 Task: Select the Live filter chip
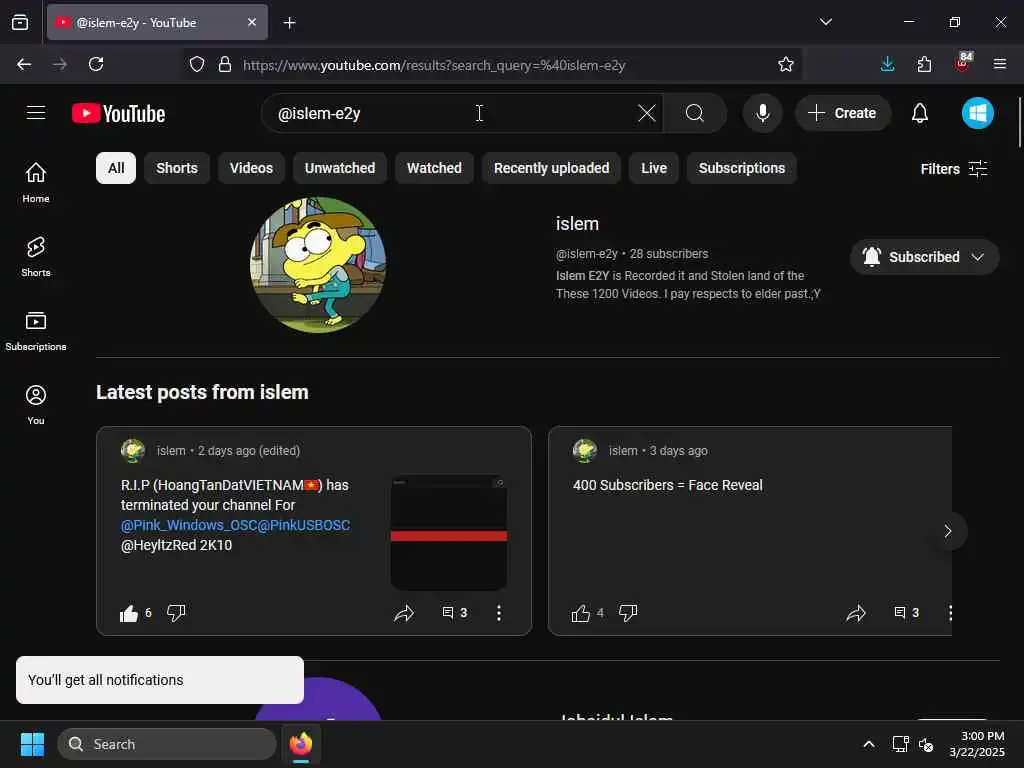click(x=654, y=168)
